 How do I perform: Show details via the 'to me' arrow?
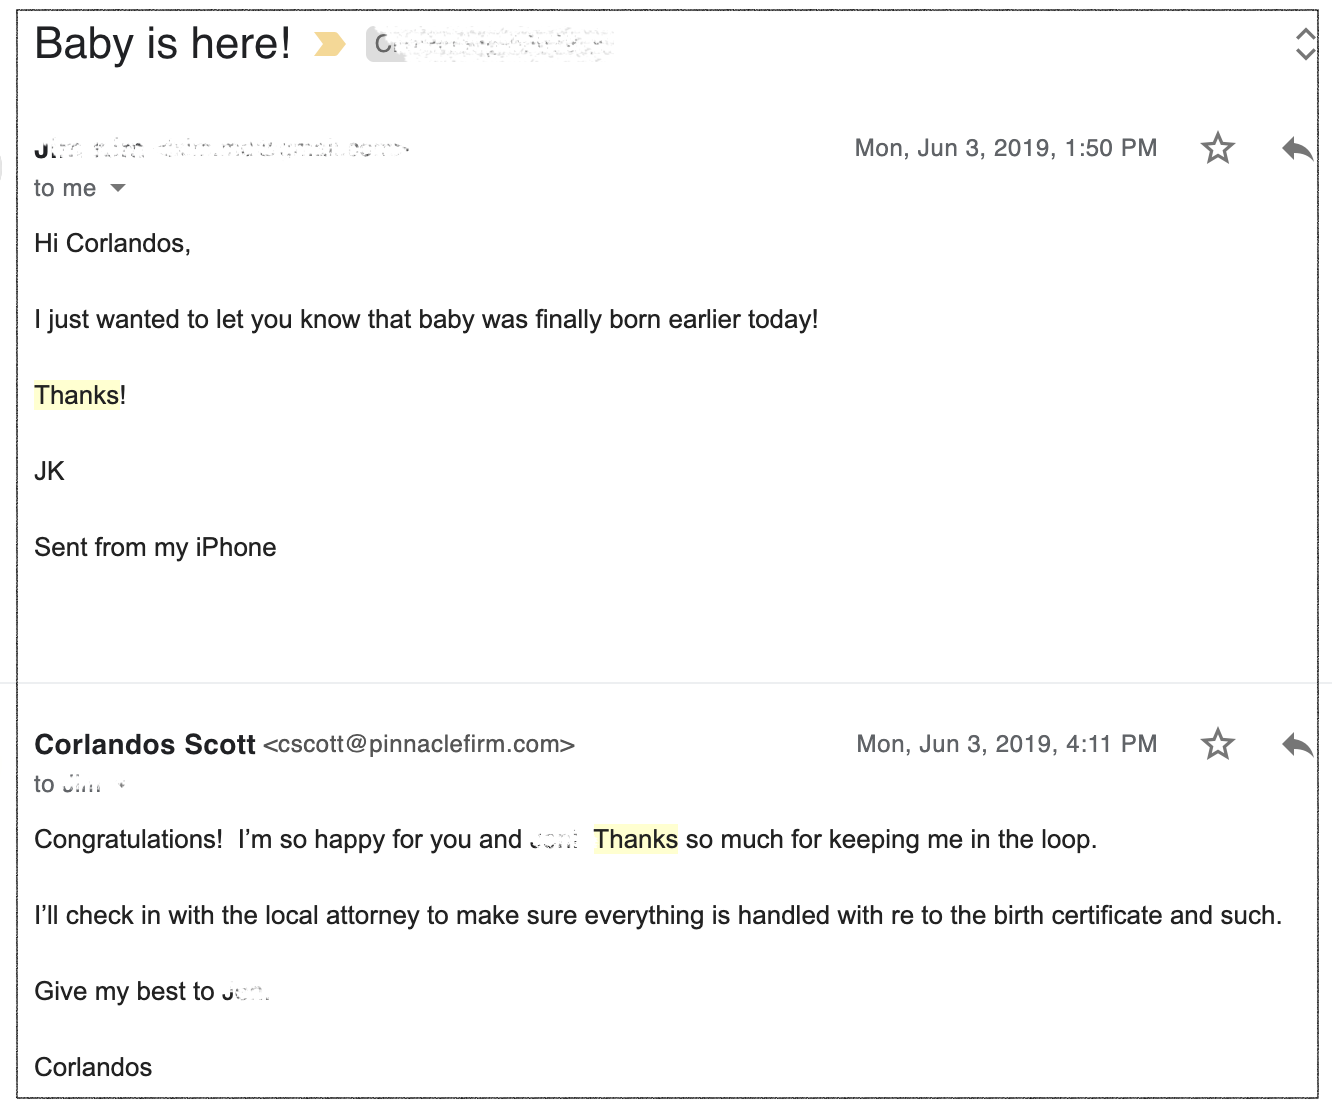click(118, 188)
